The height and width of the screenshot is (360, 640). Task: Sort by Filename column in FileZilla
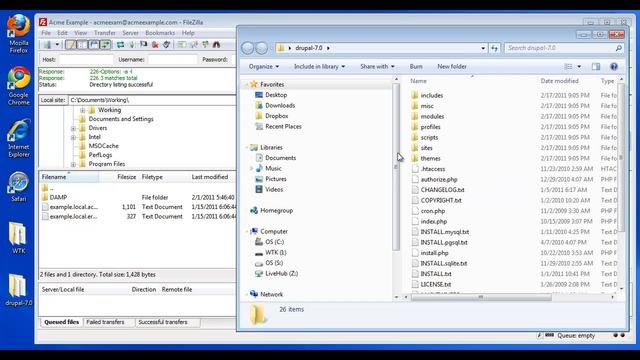69,177
